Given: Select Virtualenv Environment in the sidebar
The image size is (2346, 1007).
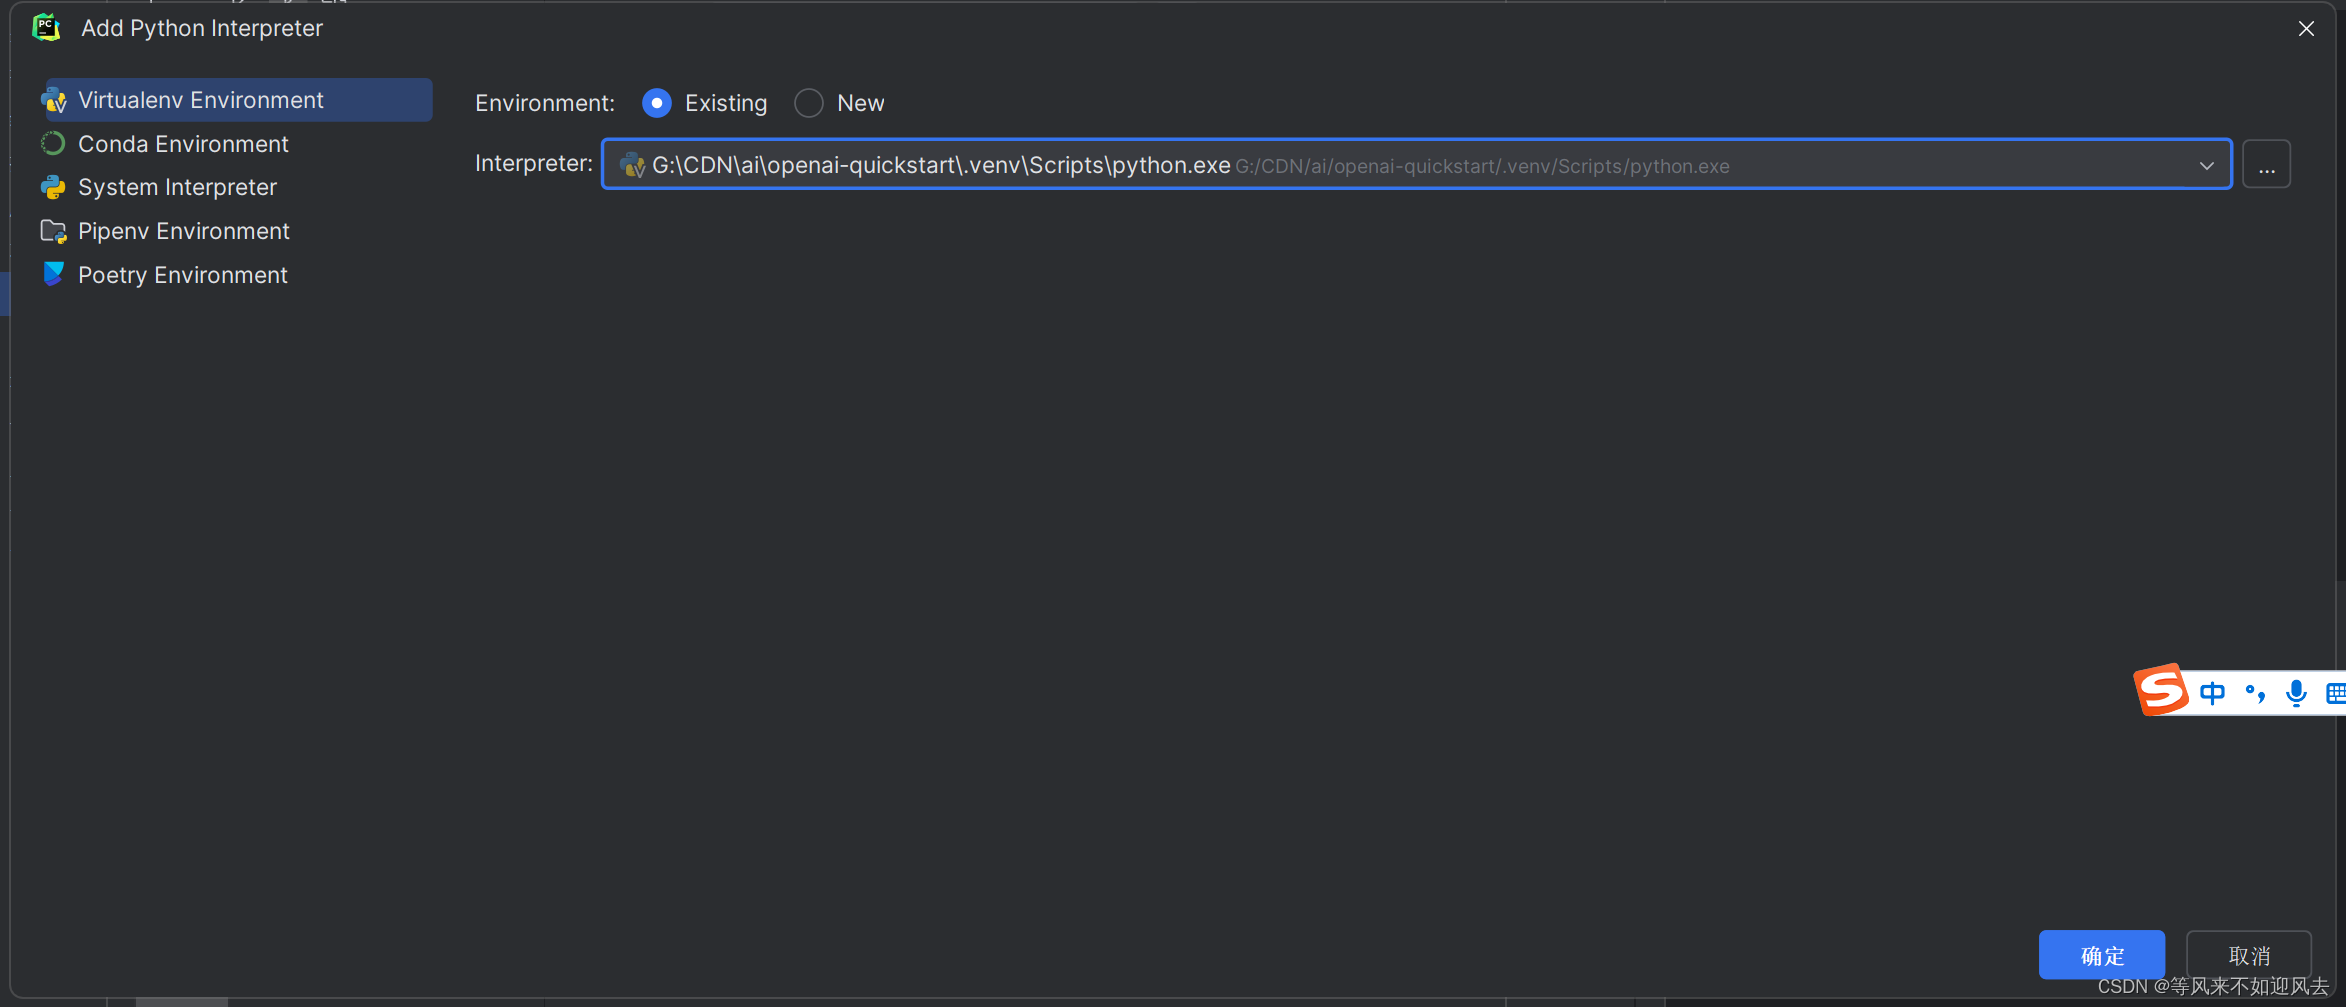Looking at the screenshot, I should coord(238,100).
